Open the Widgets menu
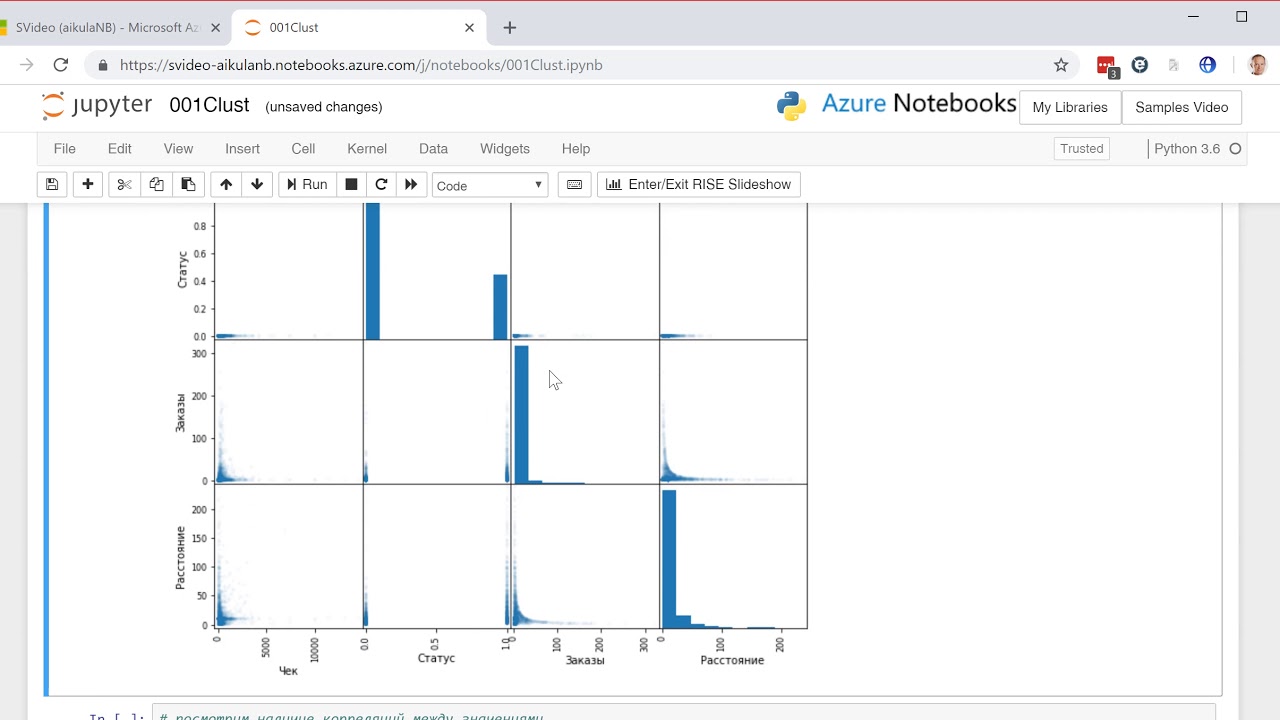The height and width of the screenshot is (720, 1280). [x=505, y=148]
